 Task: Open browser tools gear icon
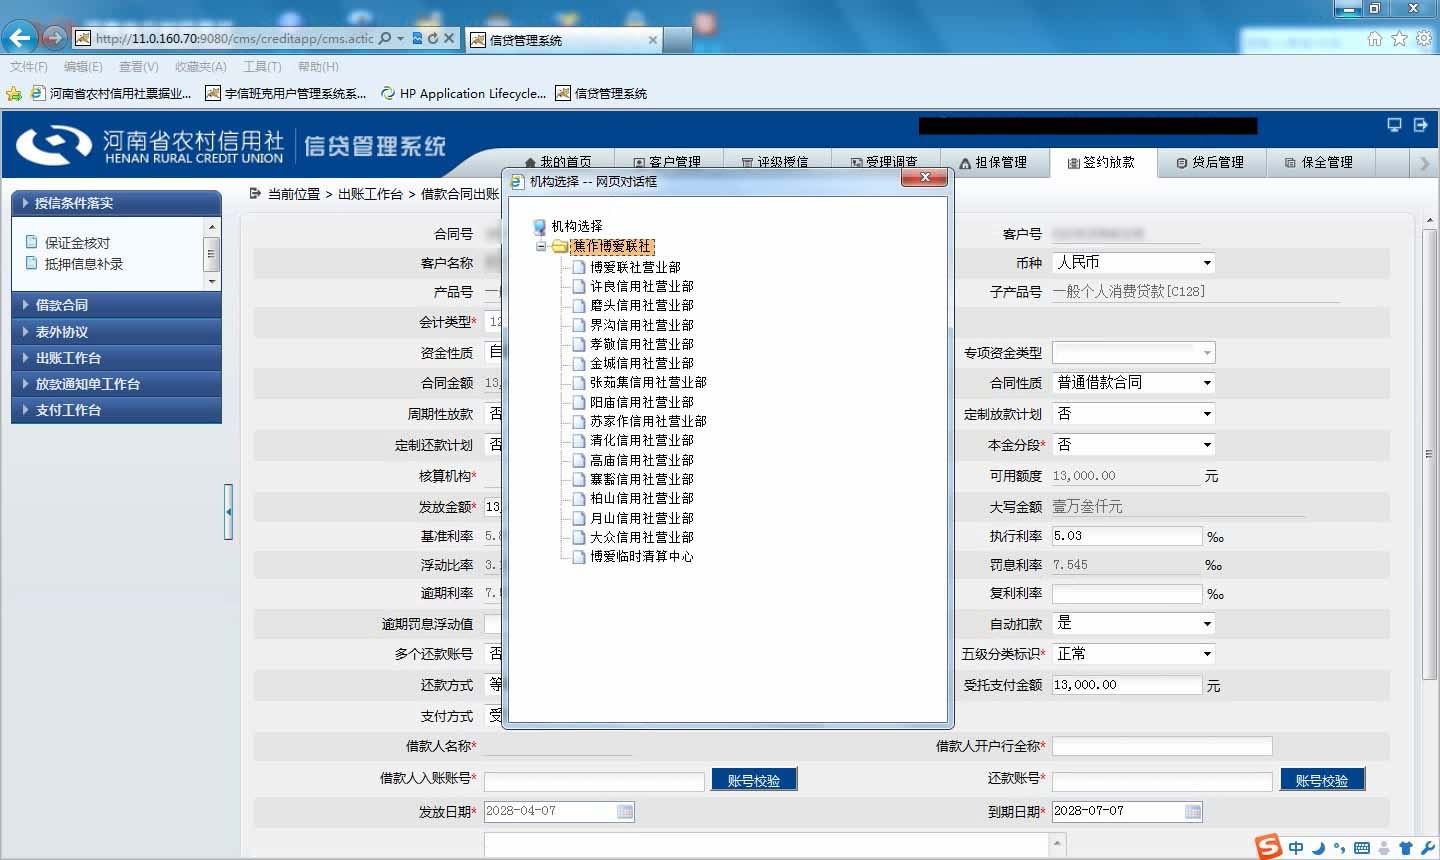point(1424,38)
